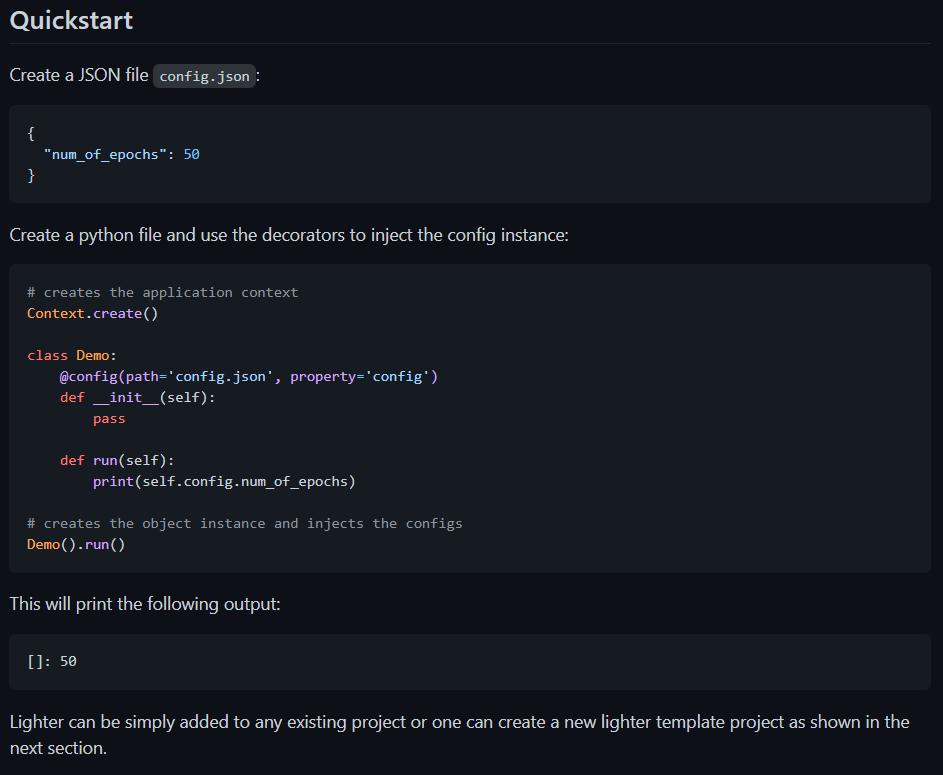
Task: Click the "def __init__(self):" line
Action: click(x=137, y=398)
